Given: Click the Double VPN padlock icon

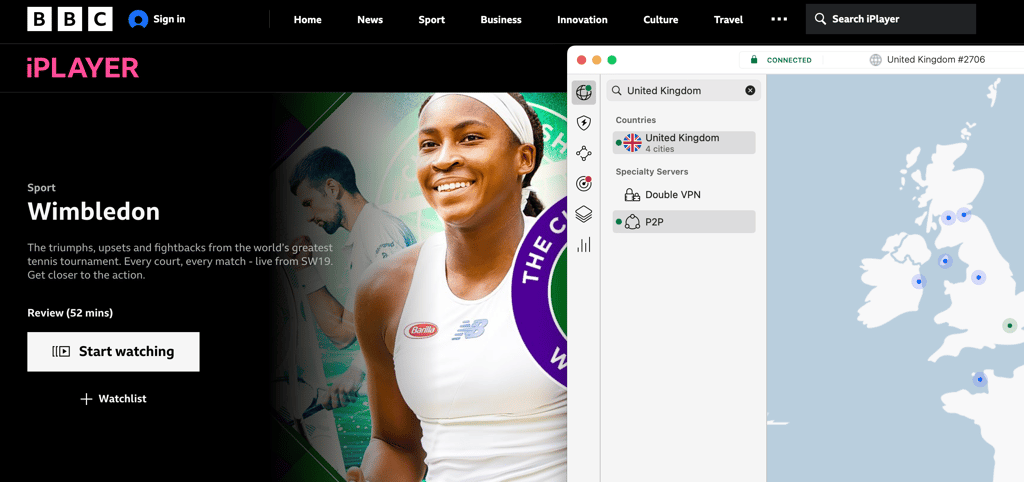Looking at the screenshot, I should coord(632,195).
